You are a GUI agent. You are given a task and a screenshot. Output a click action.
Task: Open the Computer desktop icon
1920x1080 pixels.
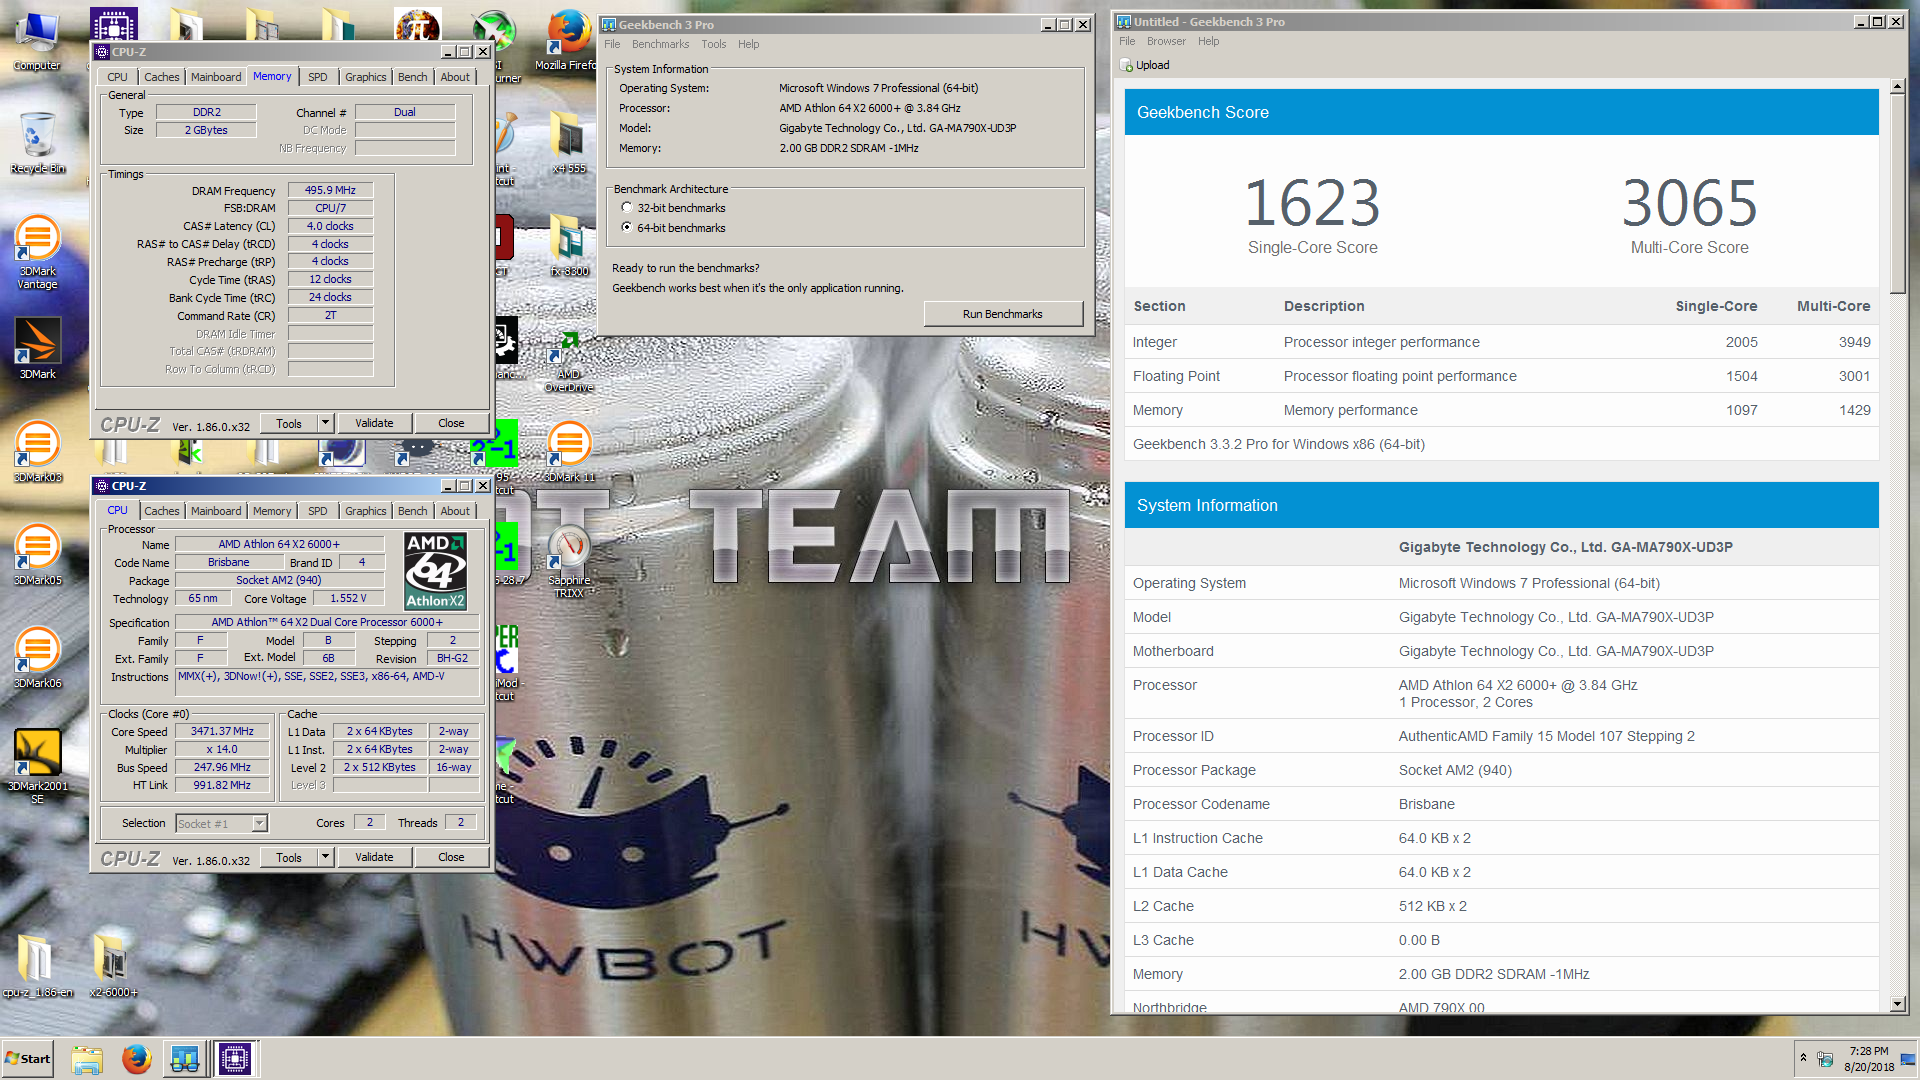pyautogui.click(x=37, y=40)
